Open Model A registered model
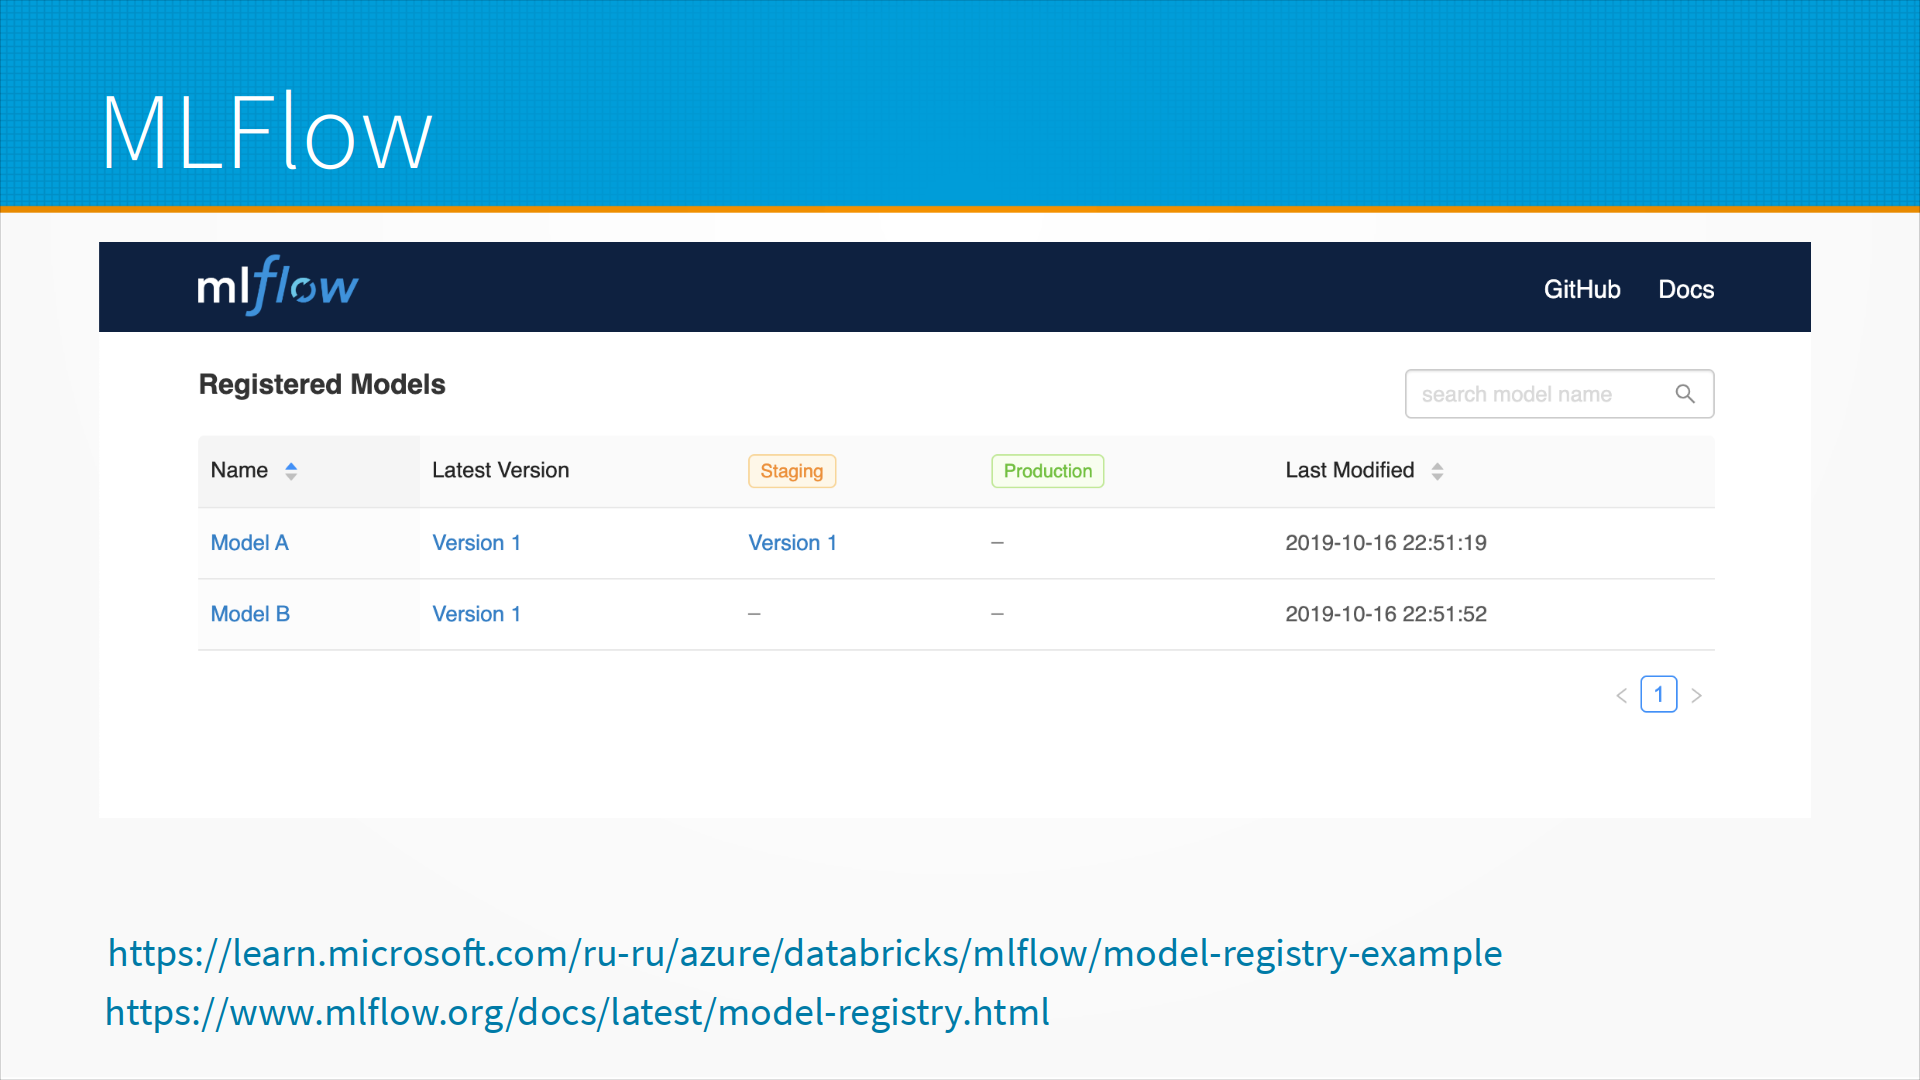 (249, 543)
